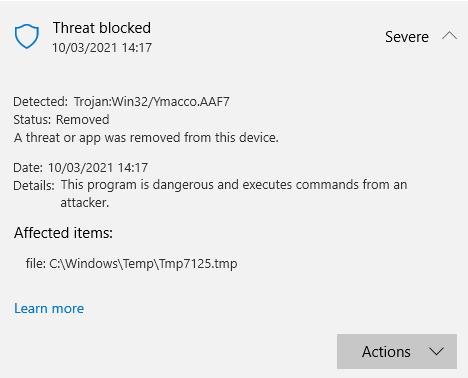
Task: Click the Detected: label
Action: (40, 102)
